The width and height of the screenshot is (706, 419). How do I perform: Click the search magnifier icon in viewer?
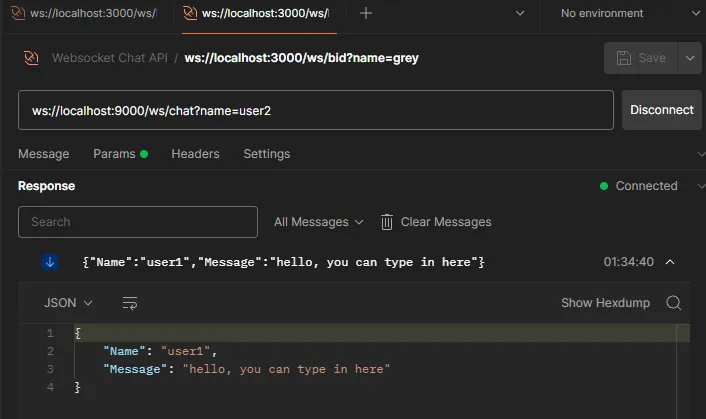[674, 303]
